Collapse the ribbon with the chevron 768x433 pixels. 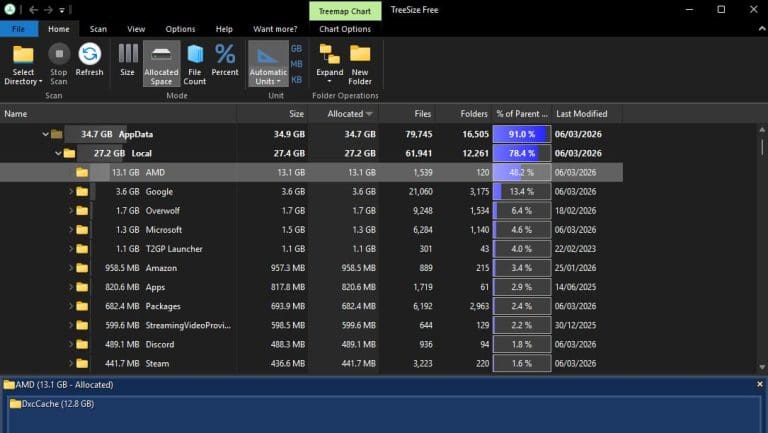(762, 29)
